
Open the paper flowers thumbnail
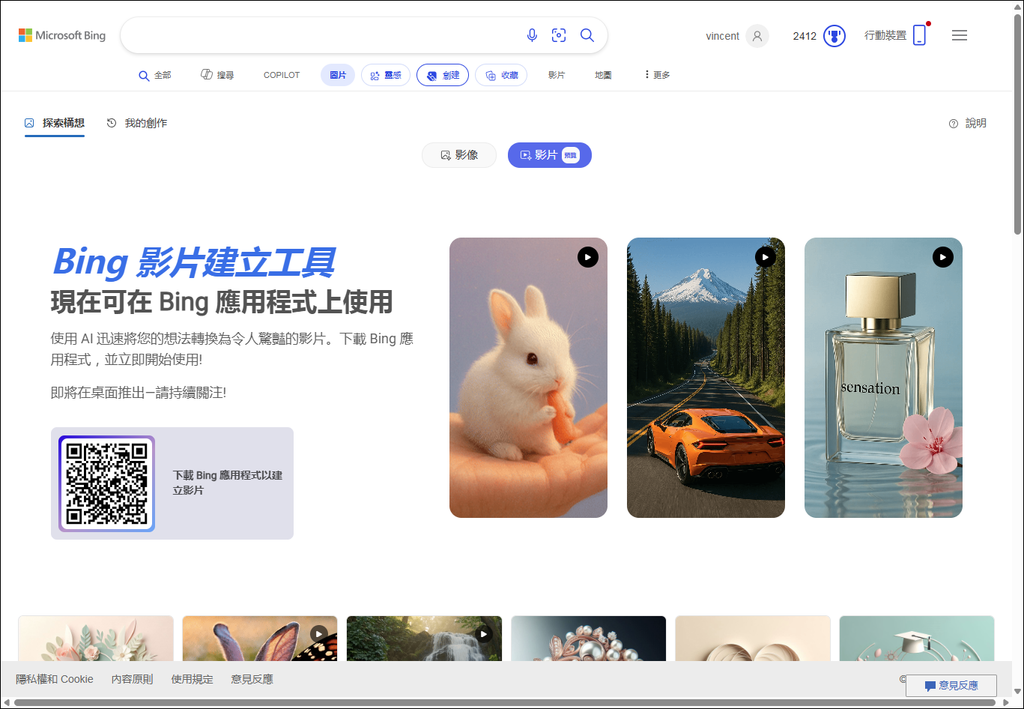[96, 638]
